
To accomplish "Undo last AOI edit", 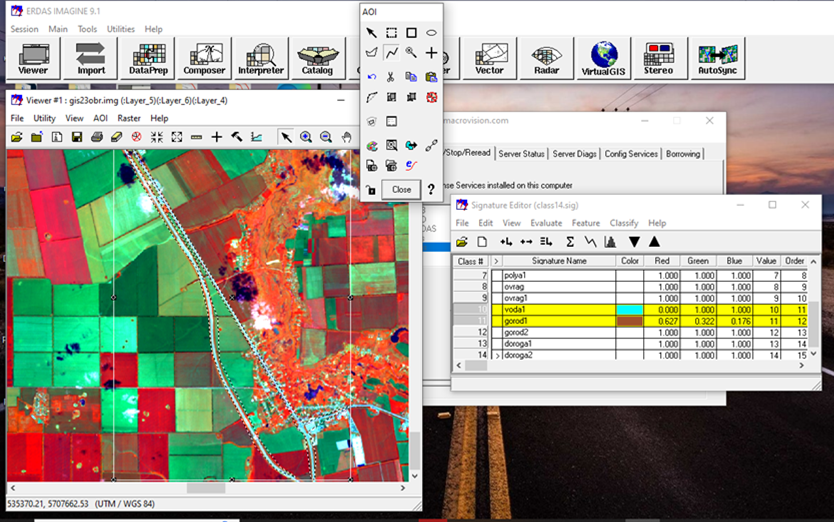I will pyautogui.click(x=371, y=77).
